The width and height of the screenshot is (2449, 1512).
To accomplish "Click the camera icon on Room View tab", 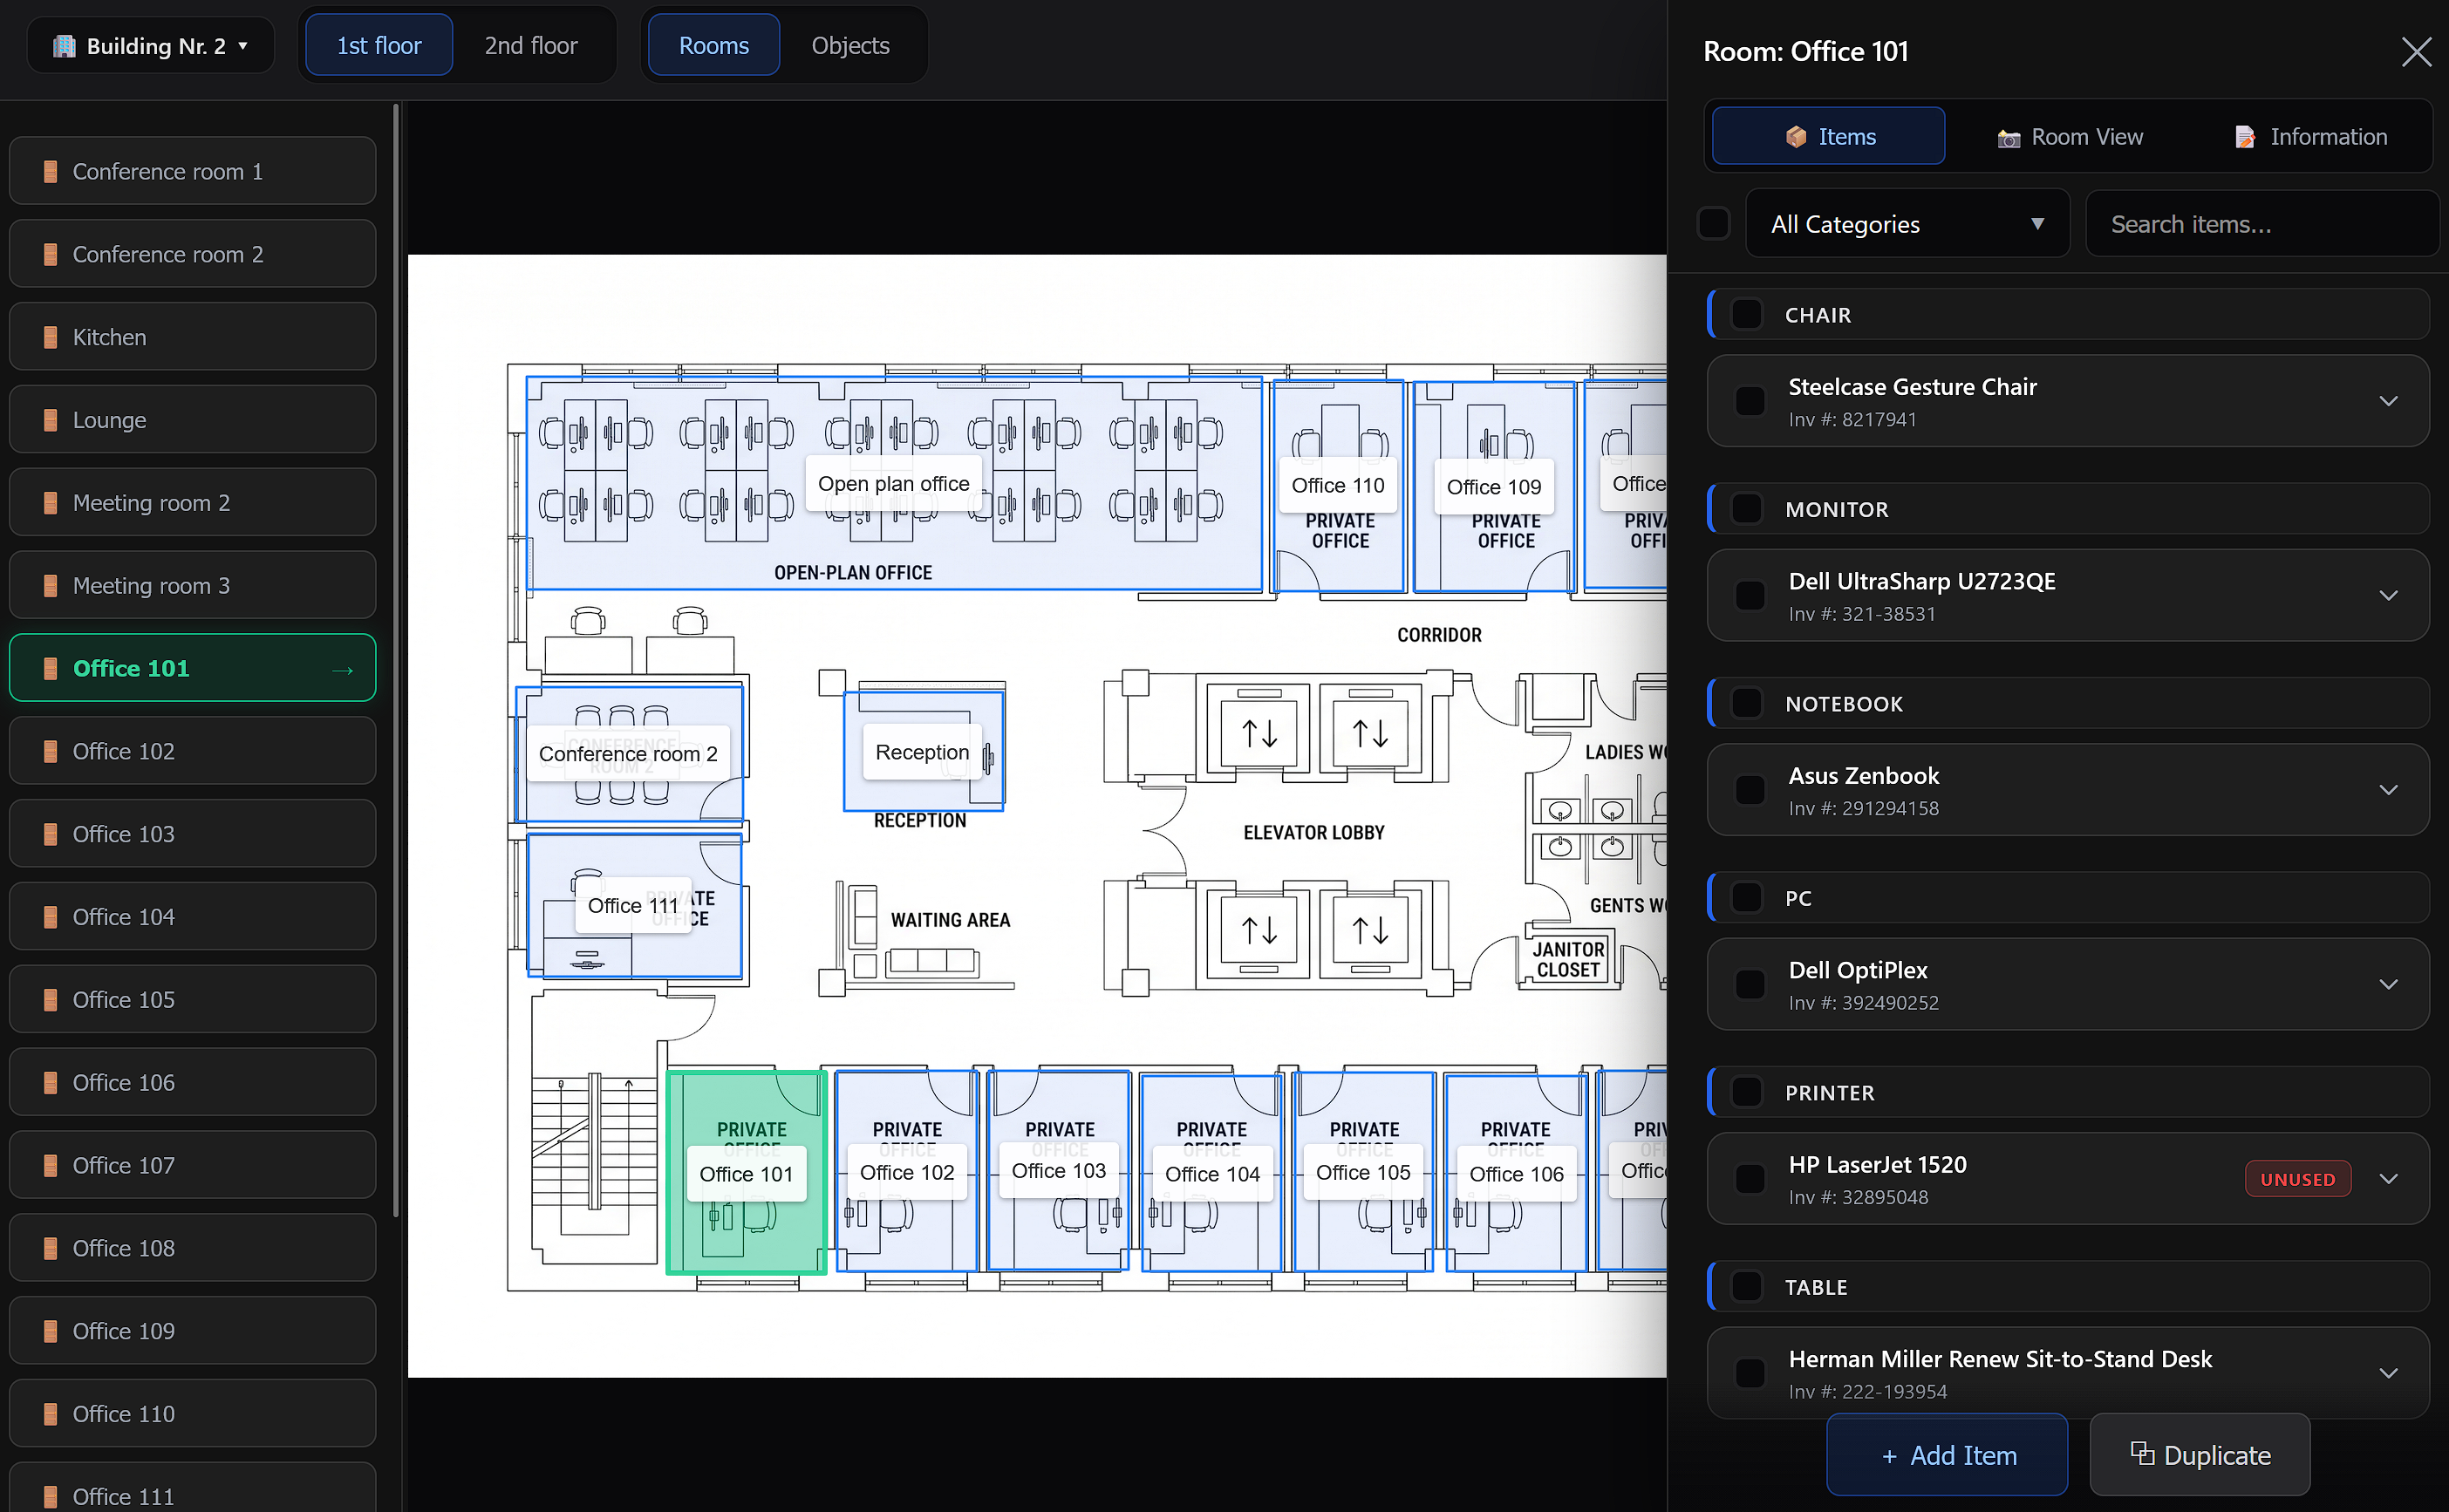I will [2008, 138].
